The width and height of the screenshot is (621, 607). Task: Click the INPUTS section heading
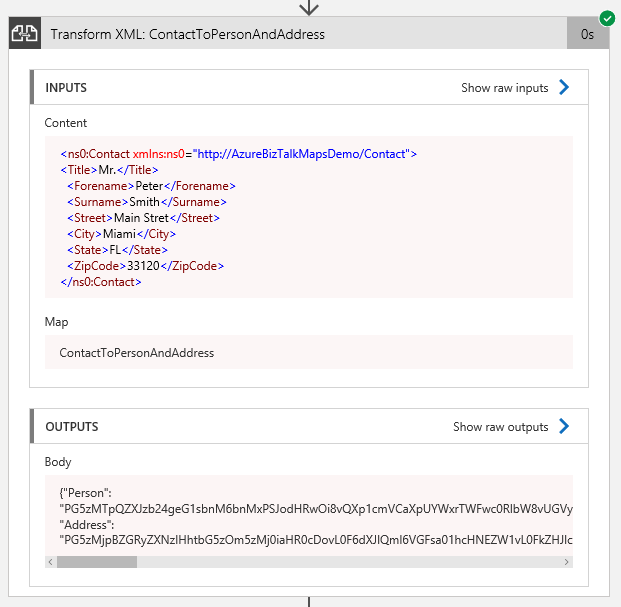pos(66,88)
